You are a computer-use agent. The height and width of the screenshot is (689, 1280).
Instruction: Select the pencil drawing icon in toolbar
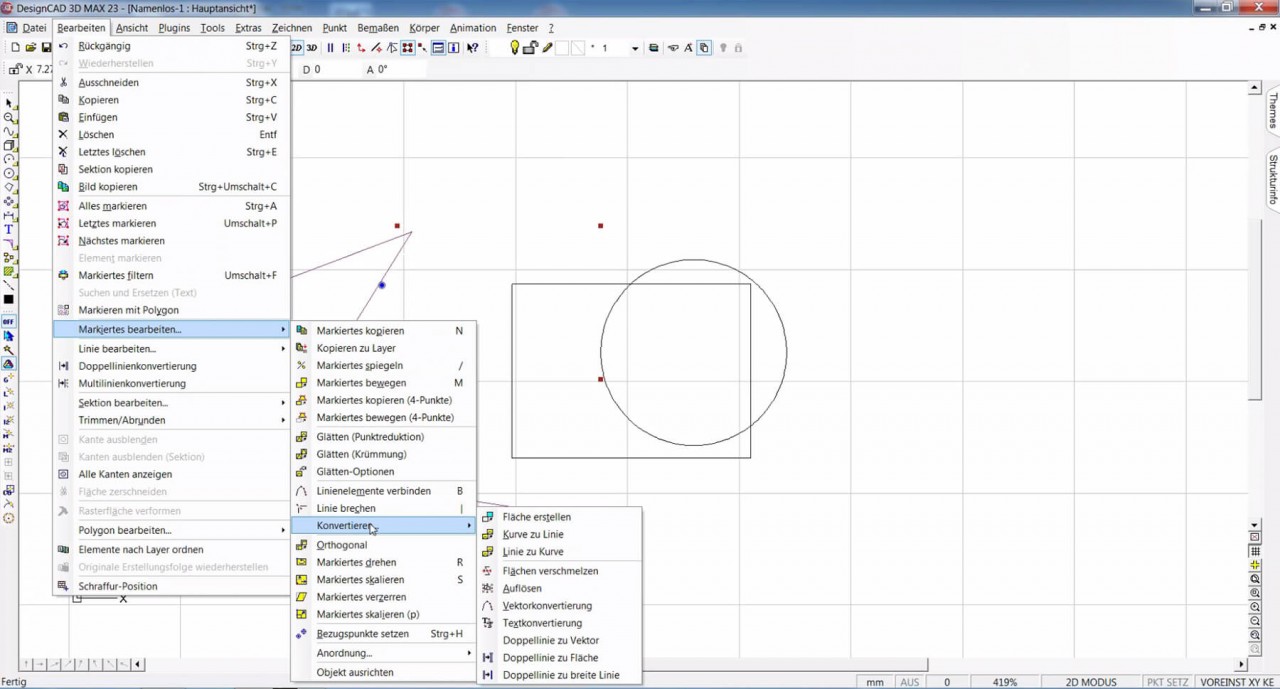click(546, 47)
